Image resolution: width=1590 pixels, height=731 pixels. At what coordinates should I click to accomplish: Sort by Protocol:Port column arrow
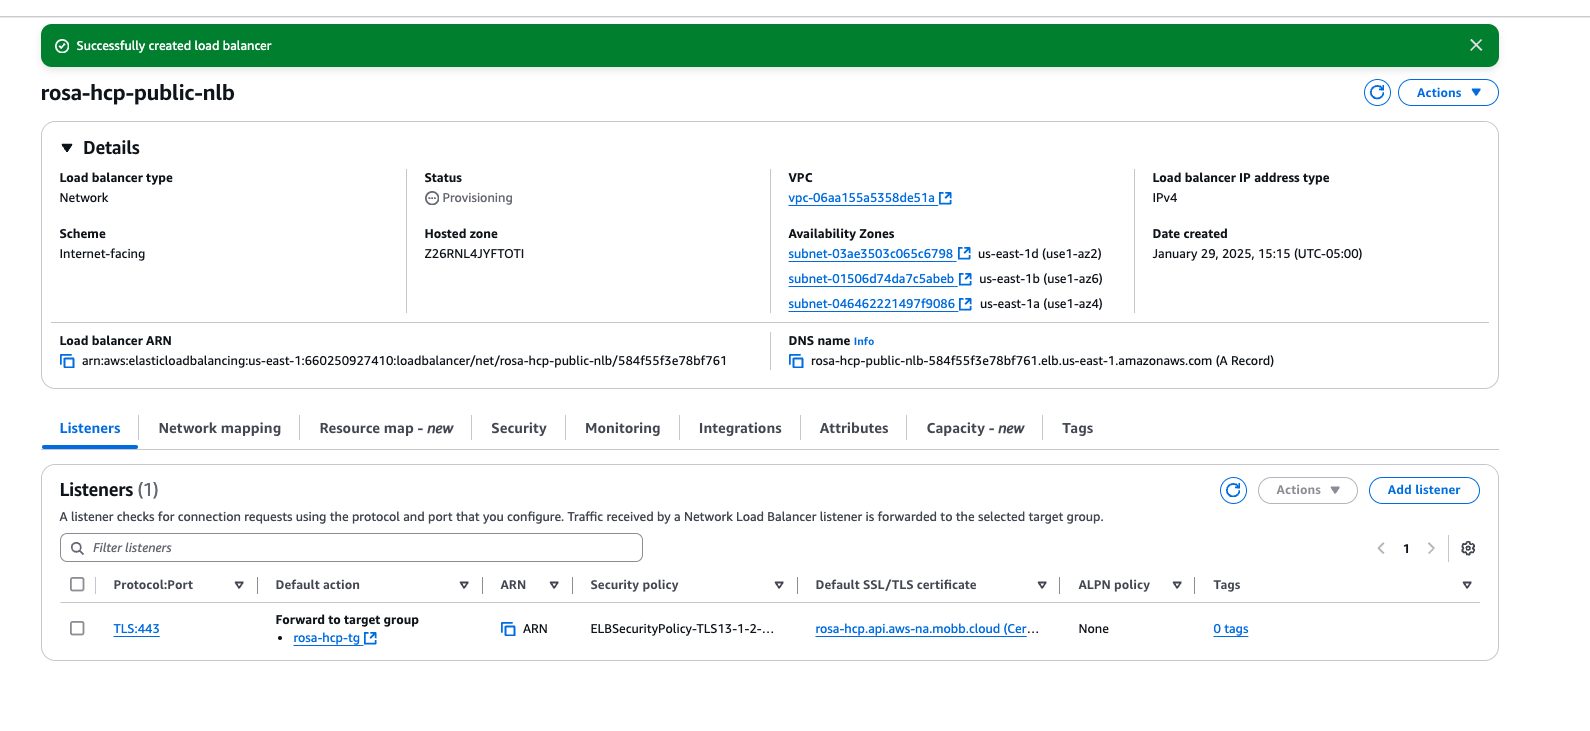point(239,585)
